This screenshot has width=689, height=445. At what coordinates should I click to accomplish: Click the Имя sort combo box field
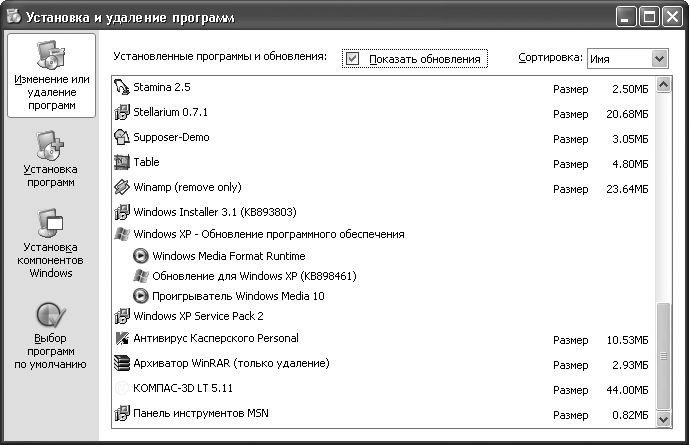[617, 59]
